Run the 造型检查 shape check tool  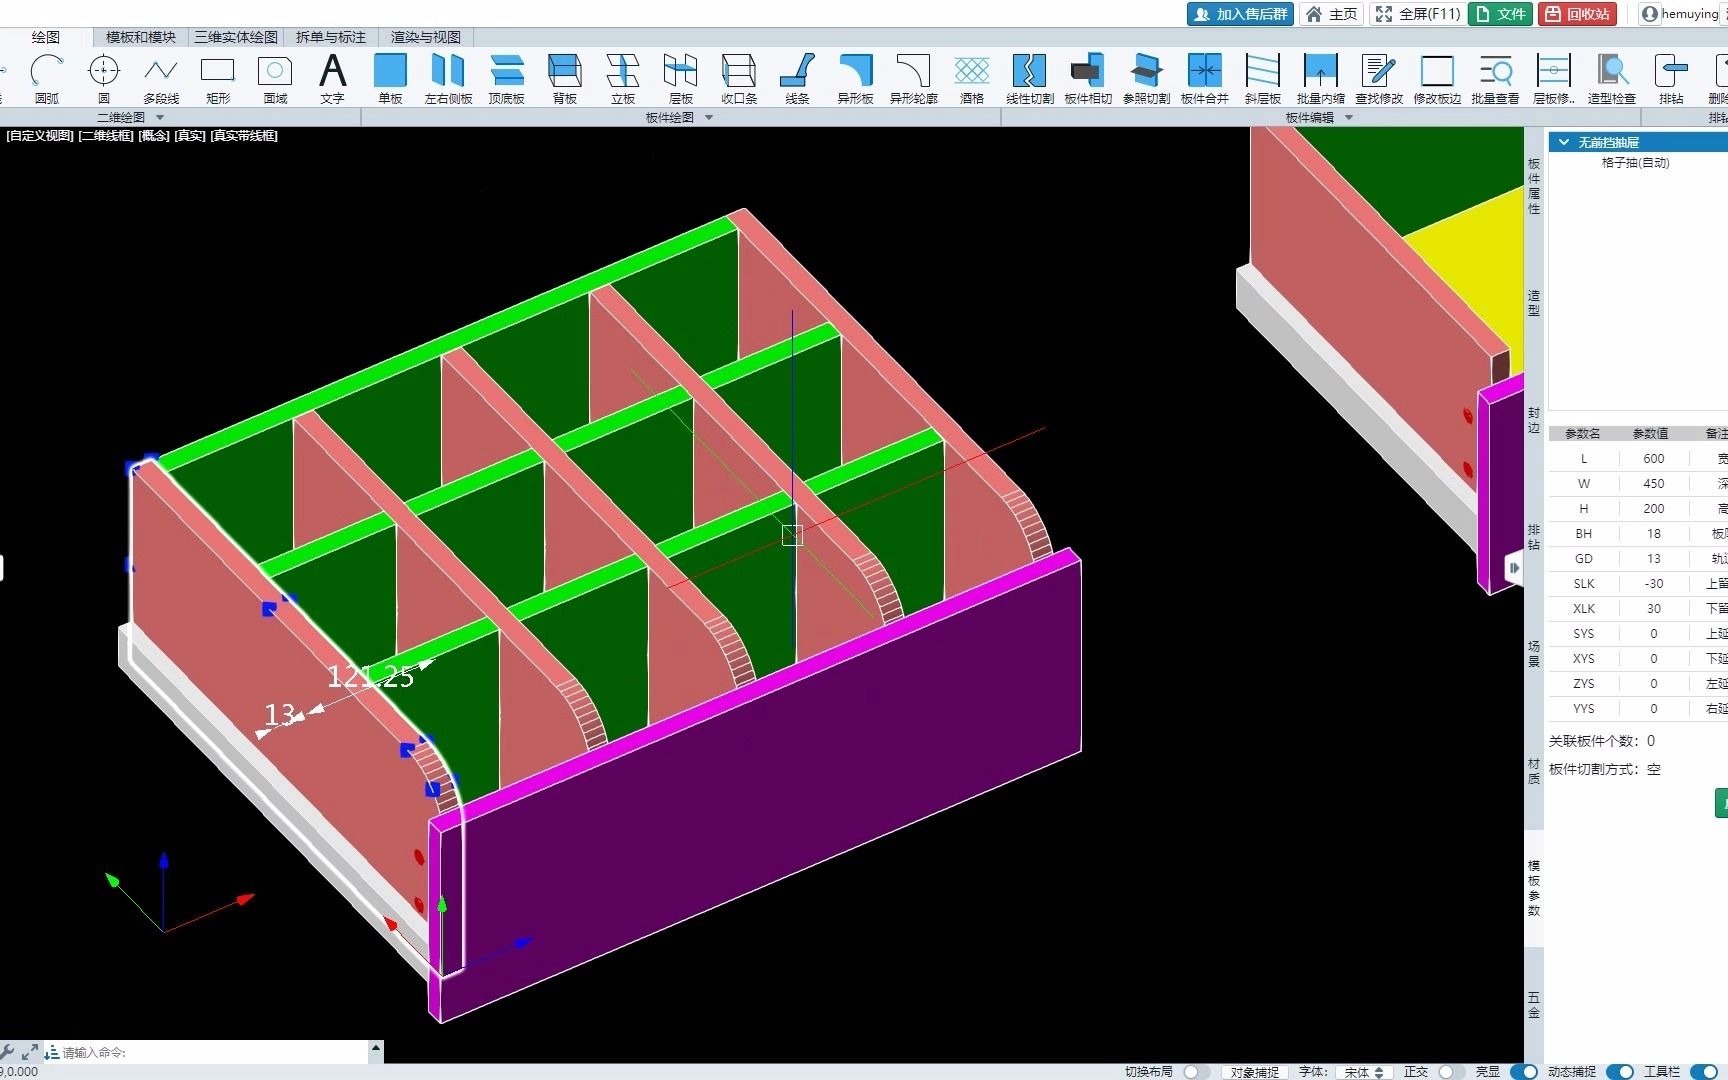1611,79
